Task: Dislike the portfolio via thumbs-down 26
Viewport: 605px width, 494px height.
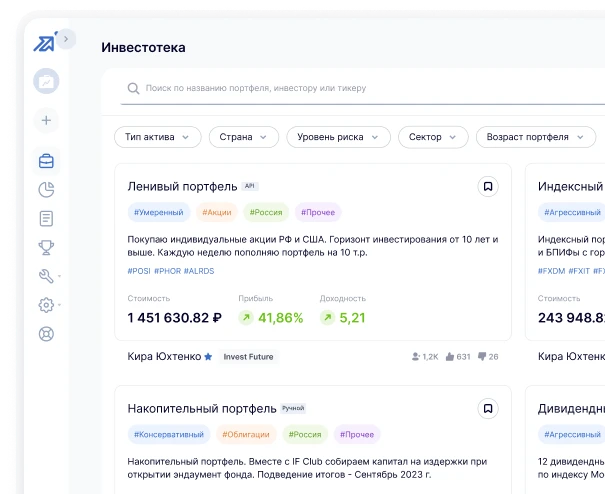Action: point(482,356)
